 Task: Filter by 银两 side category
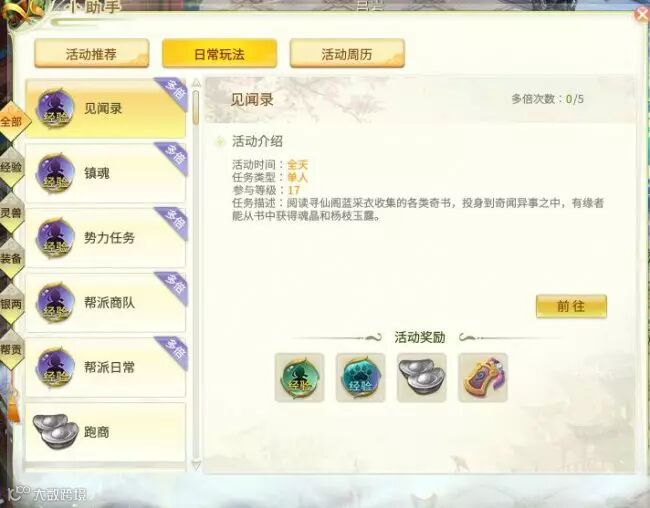(11, 304)
